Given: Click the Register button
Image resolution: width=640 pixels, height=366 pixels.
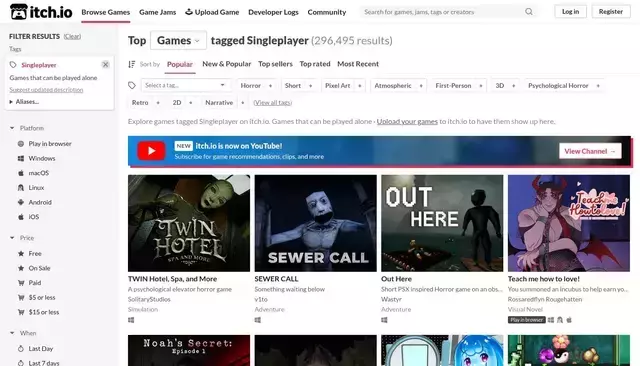Looking at the screenshot, I should (x=611, y=11).
